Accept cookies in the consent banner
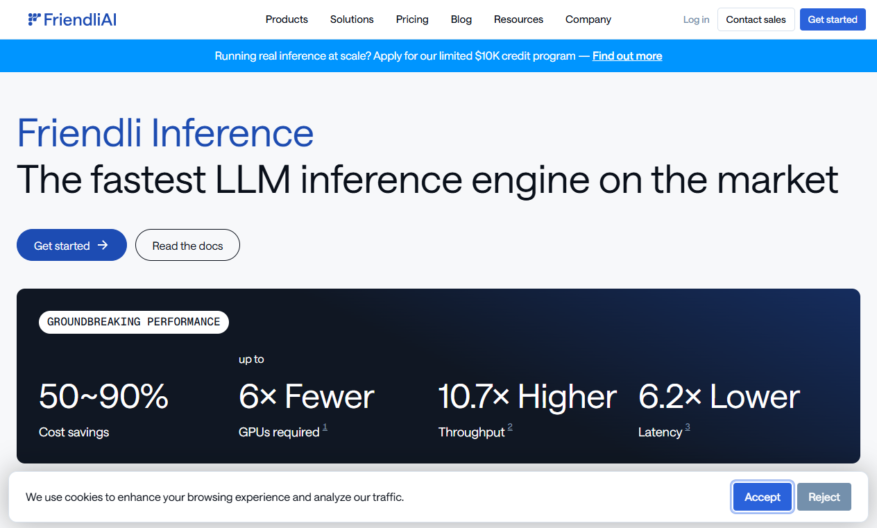Image resolution: width=877 pixels, height=528 pixels. [x=762, y=497]
